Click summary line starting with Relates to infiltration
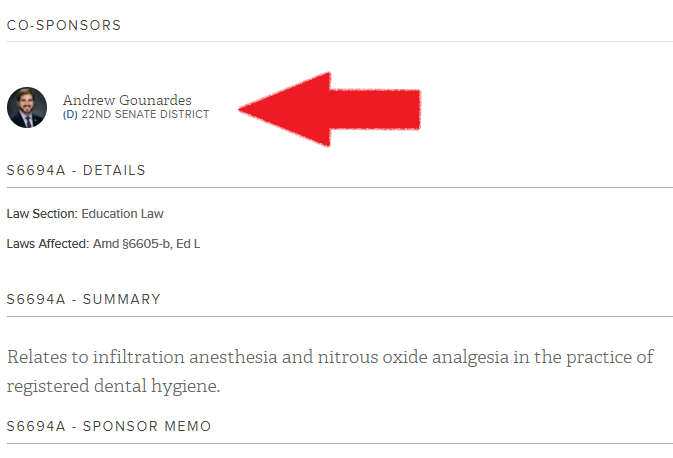 330,357
